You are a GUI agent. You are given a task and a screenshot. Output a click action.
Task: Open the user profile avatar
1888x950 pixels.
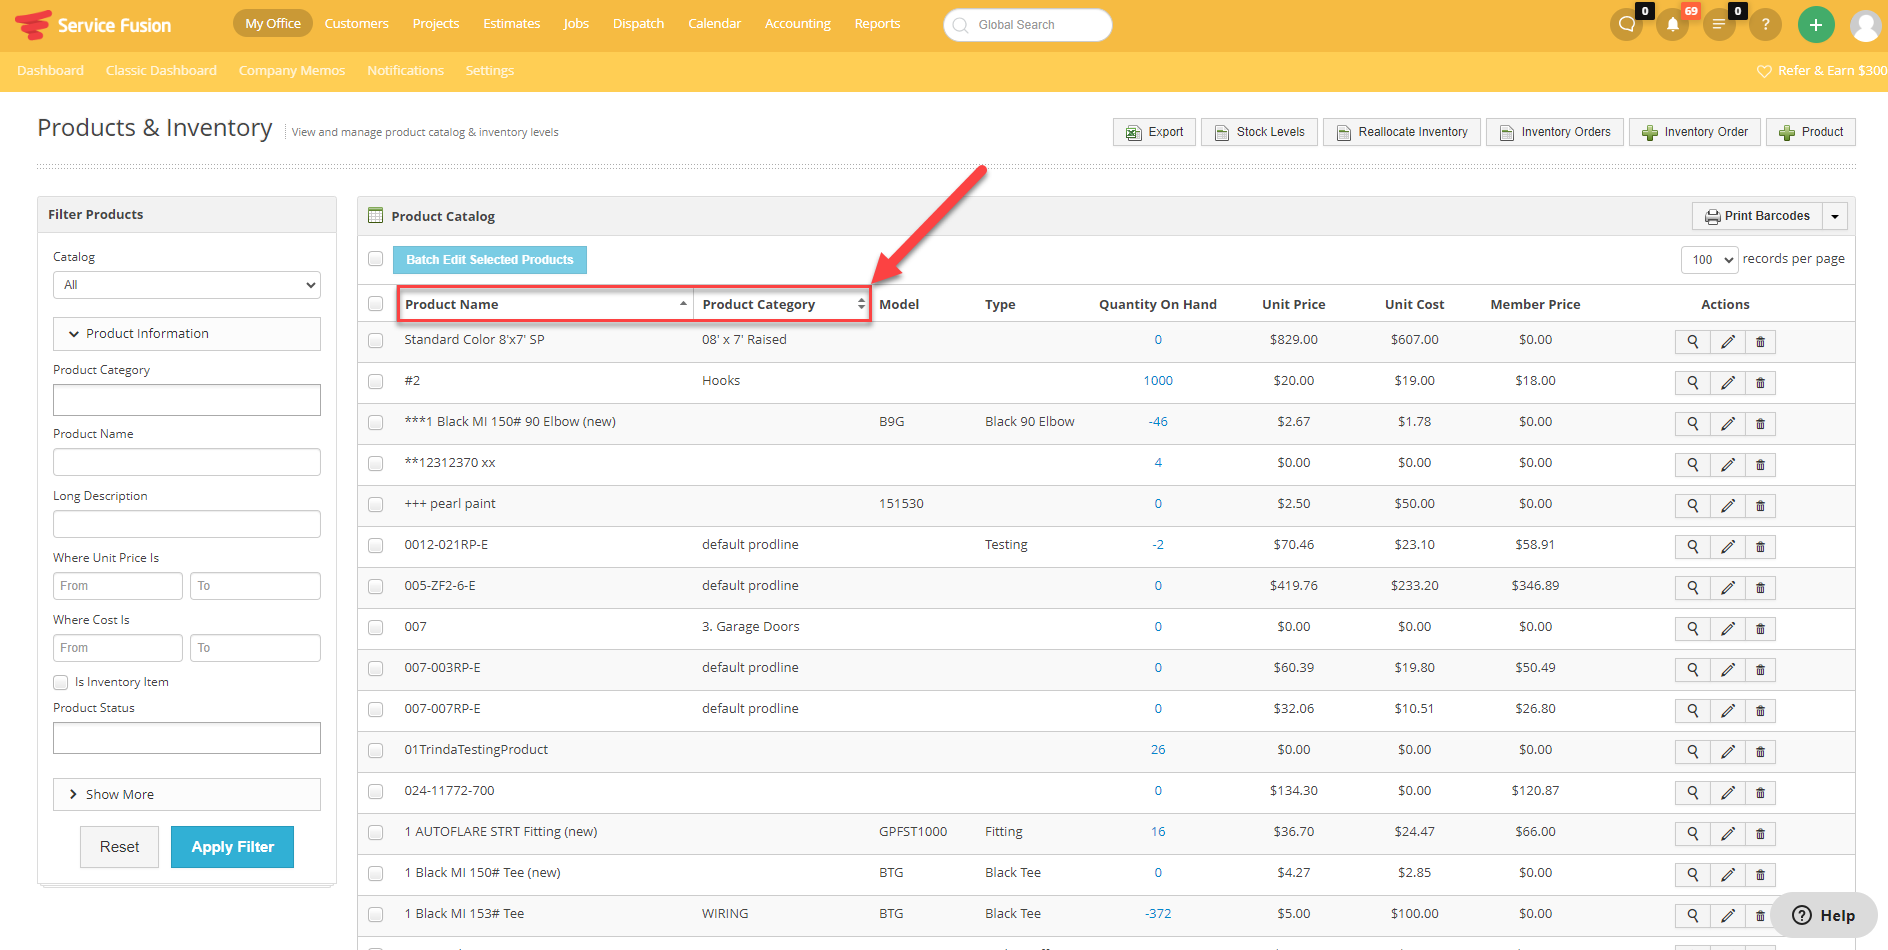[x=1865, y=25]
